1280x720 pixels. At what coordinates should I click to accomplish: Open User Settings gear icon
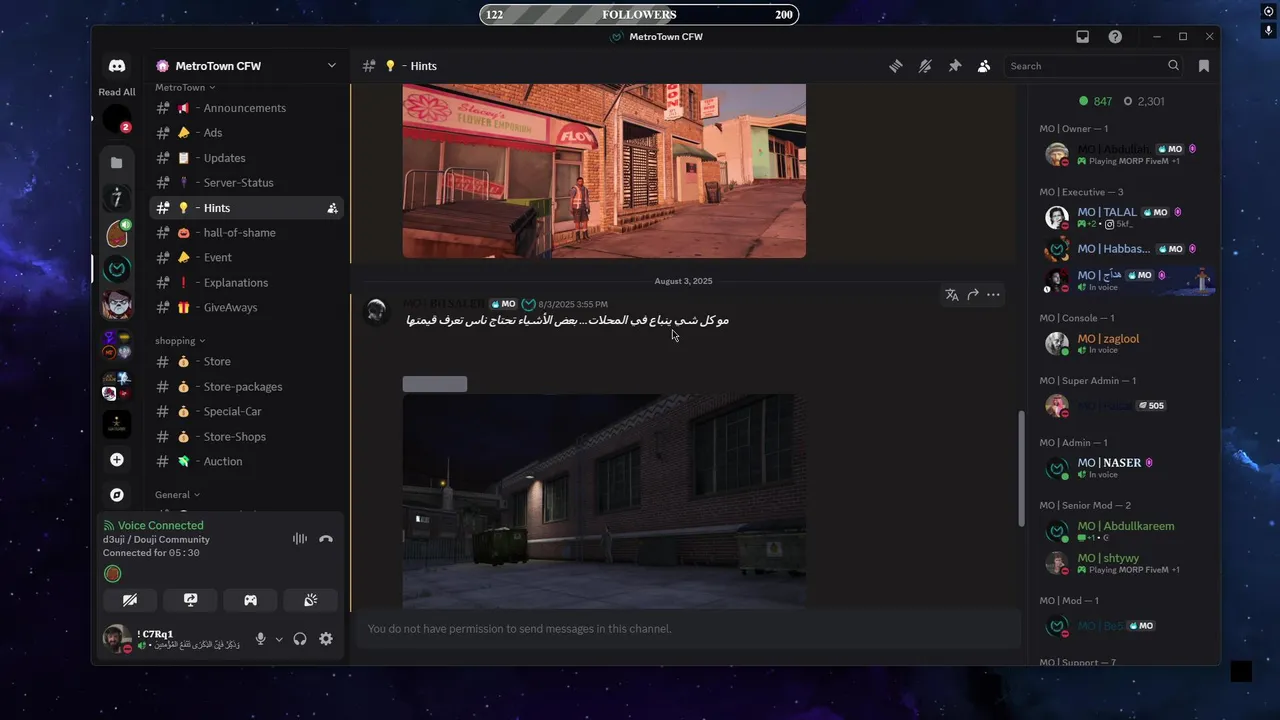326,639
